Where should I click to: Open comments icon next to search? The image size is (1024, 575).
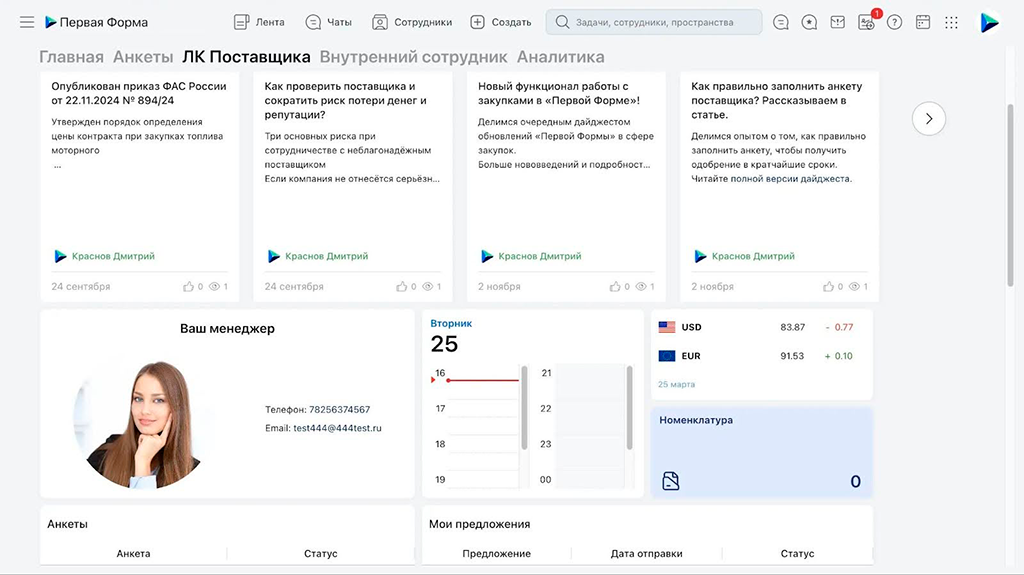click(x=780, y=22)
